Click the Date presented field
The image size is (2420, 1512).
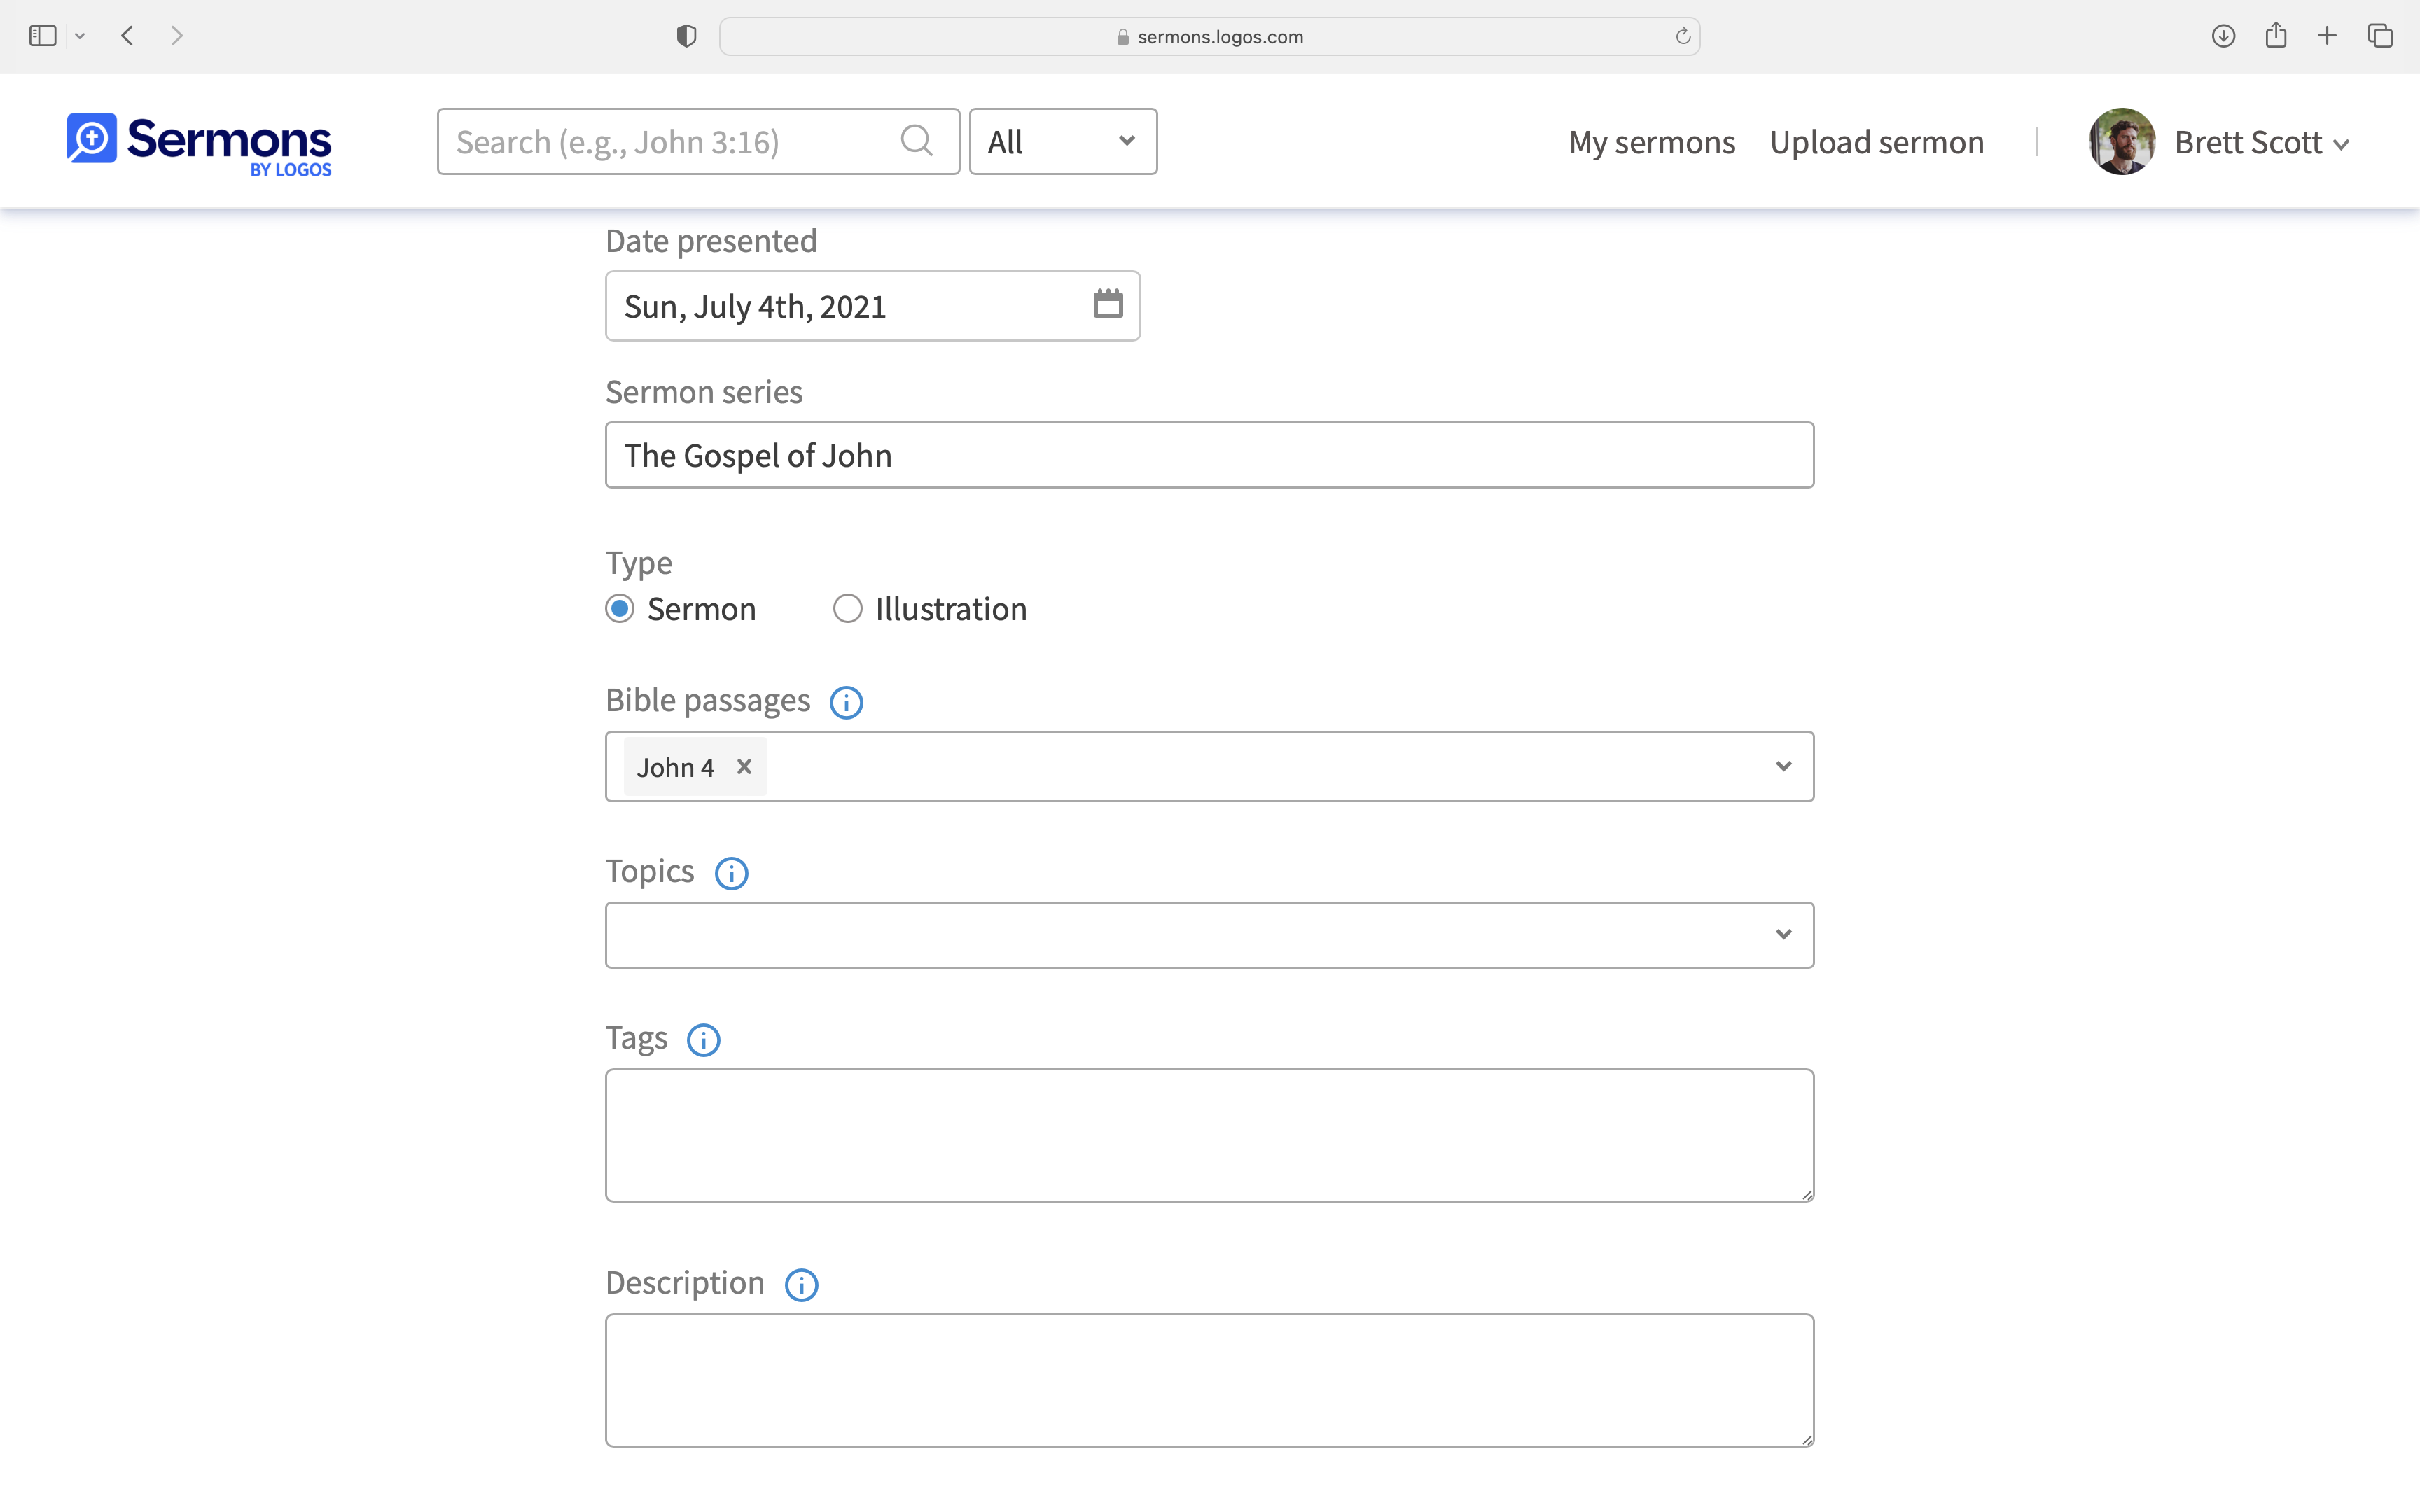(x=872, y=306)
